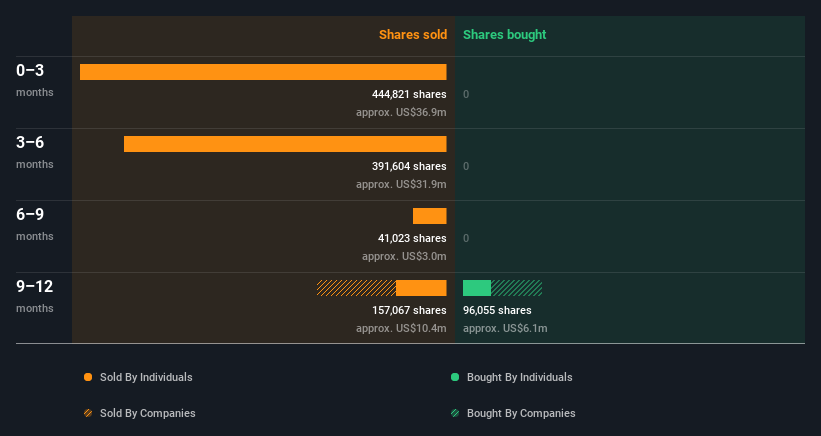Click the approx. US$6.1m value
This screenshot has height=436, width=821.
coord(505,328)
